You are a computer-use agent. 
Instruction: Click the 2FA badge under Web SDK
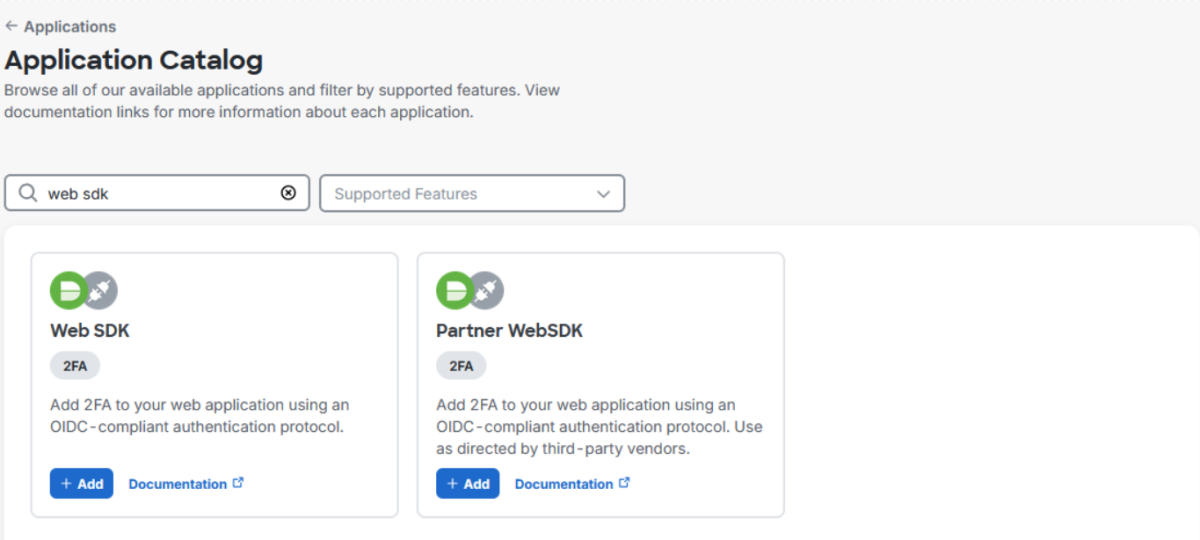point(75,366)
